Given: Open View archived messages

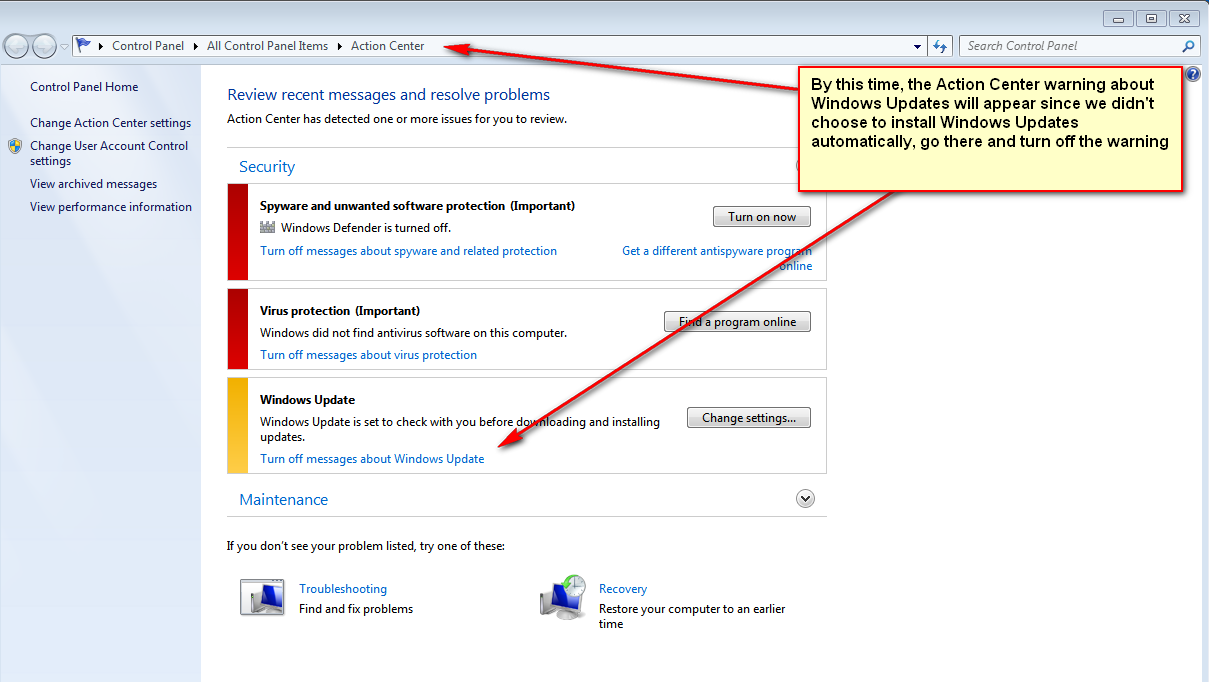Looking at the screenshot, I should click(93, 184).
